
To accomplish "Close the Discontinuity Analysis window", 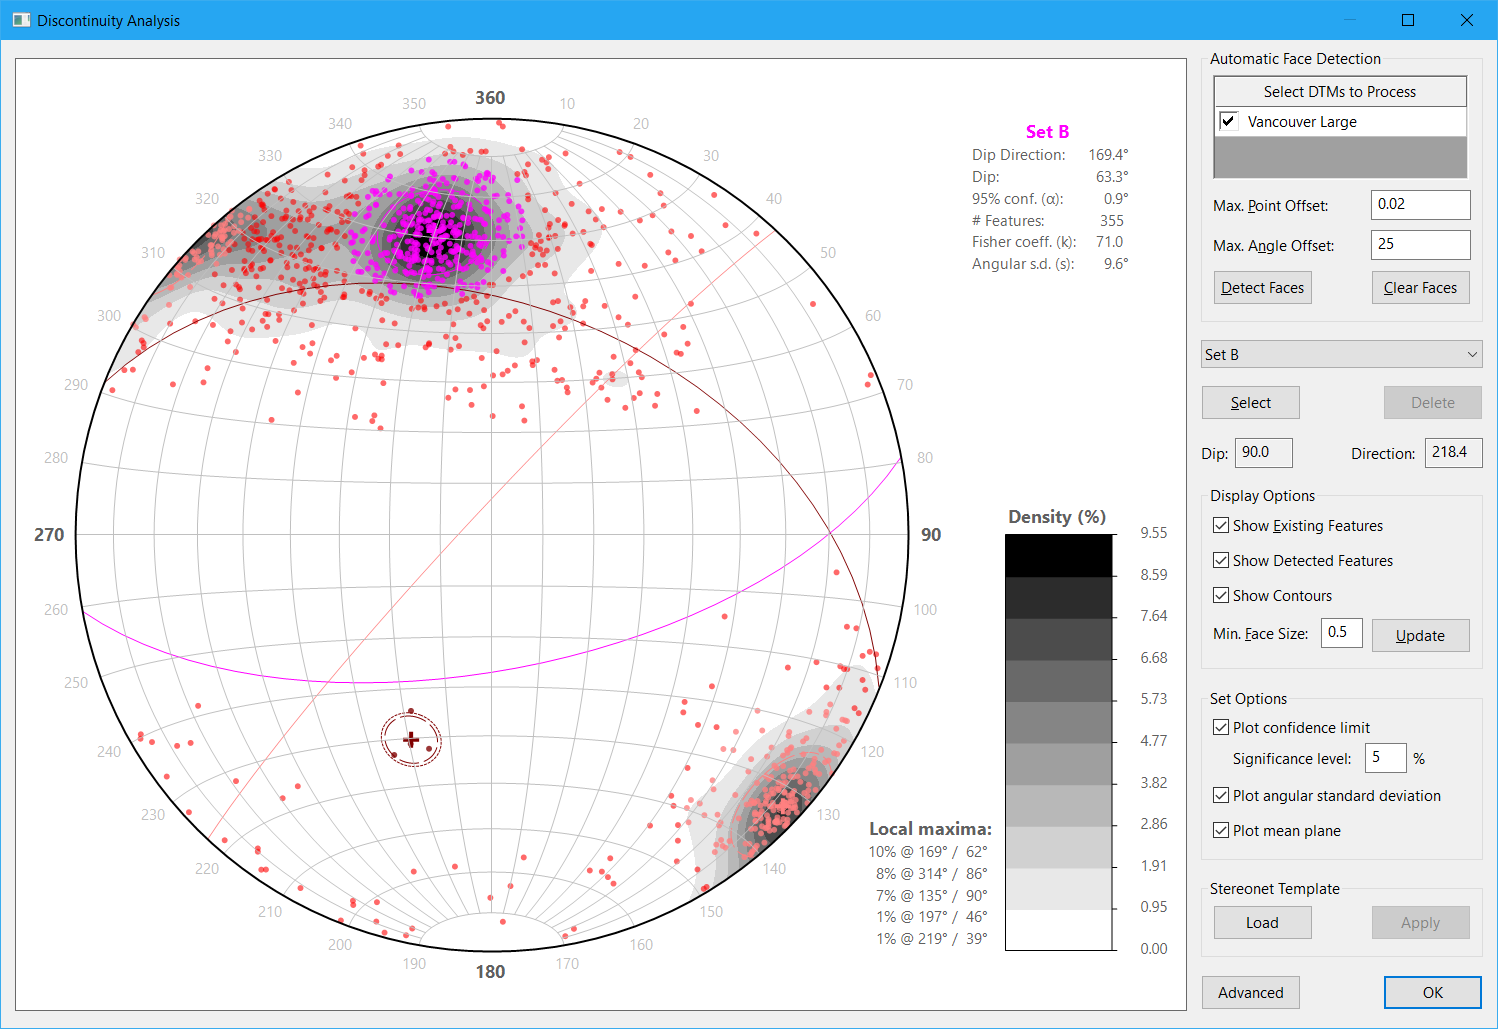I will (1467, 20).
